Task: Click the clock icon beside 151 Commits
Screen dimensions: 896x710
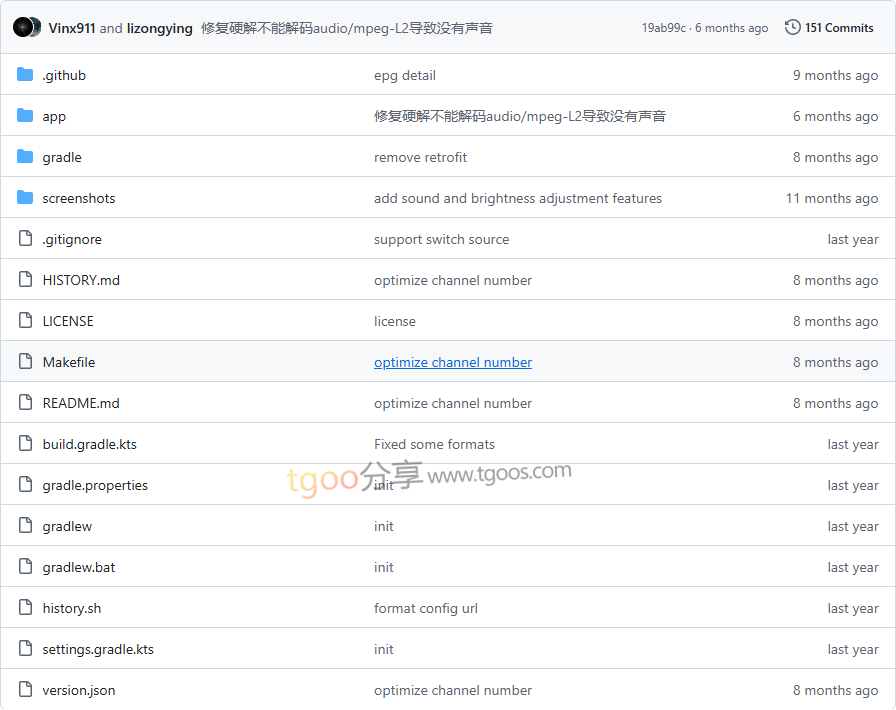Action: click(x=792, y=27)
